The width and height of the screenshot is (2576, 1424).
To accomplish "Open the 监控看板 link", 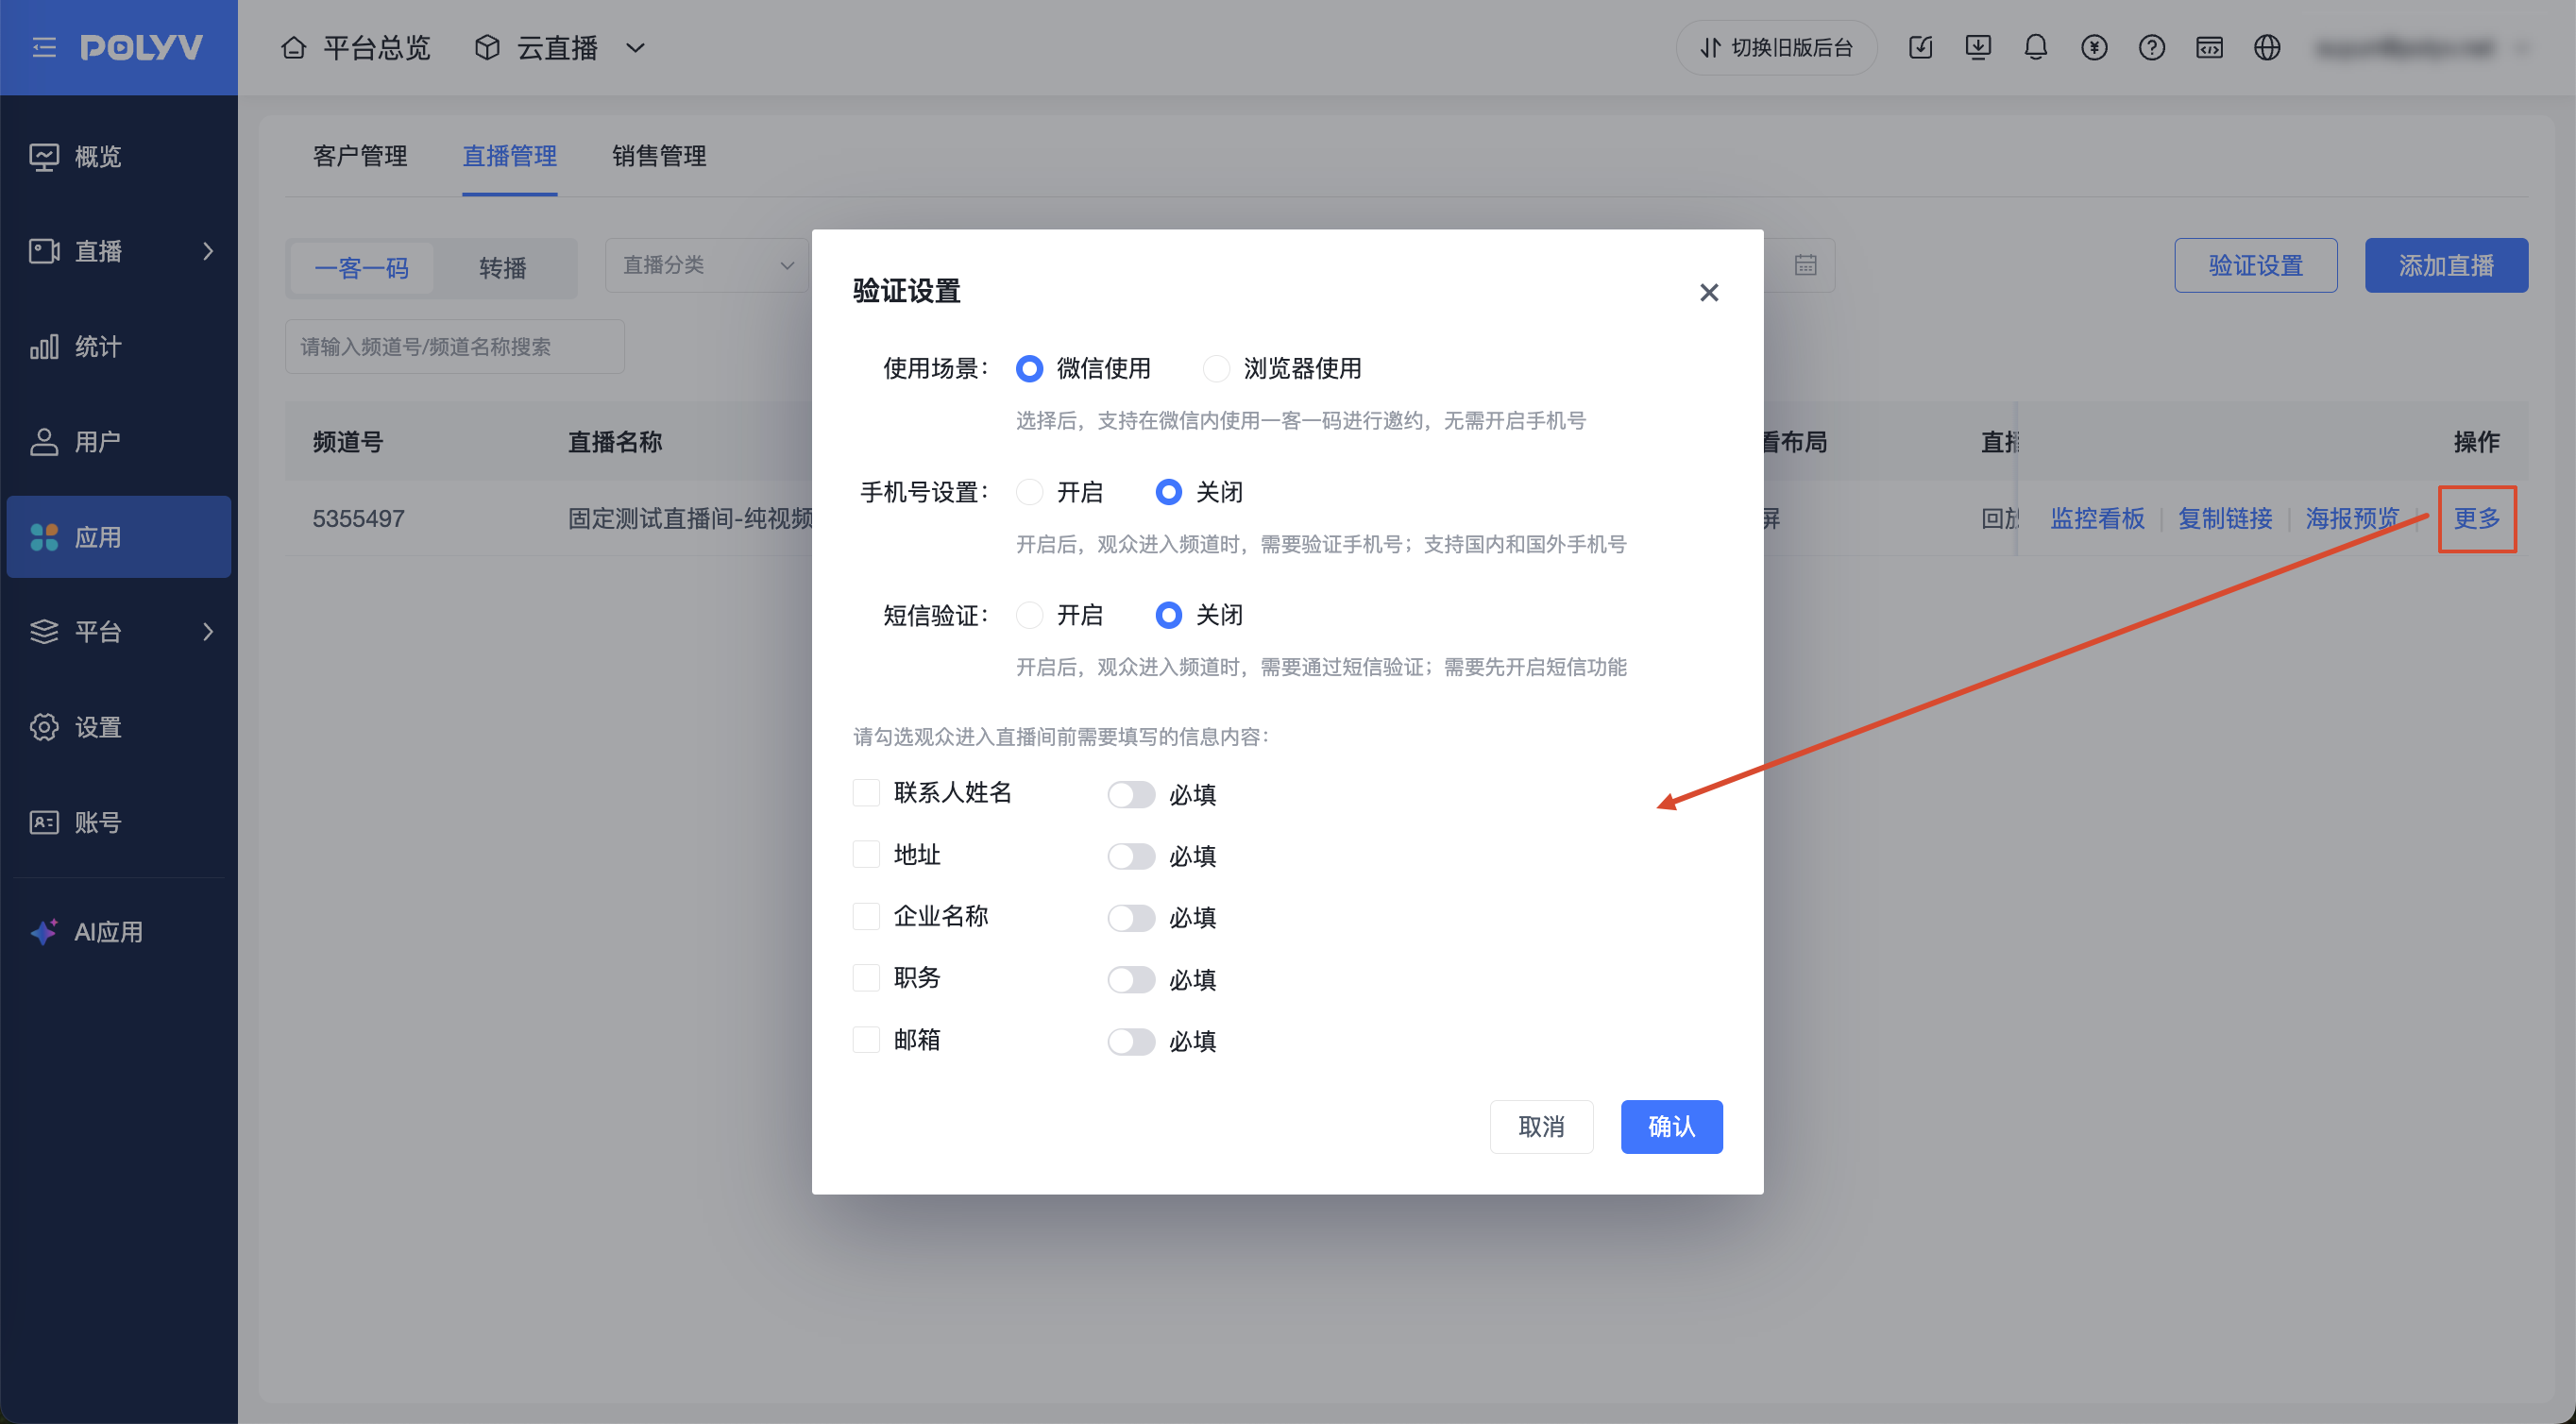I will tap(2098, 518).
